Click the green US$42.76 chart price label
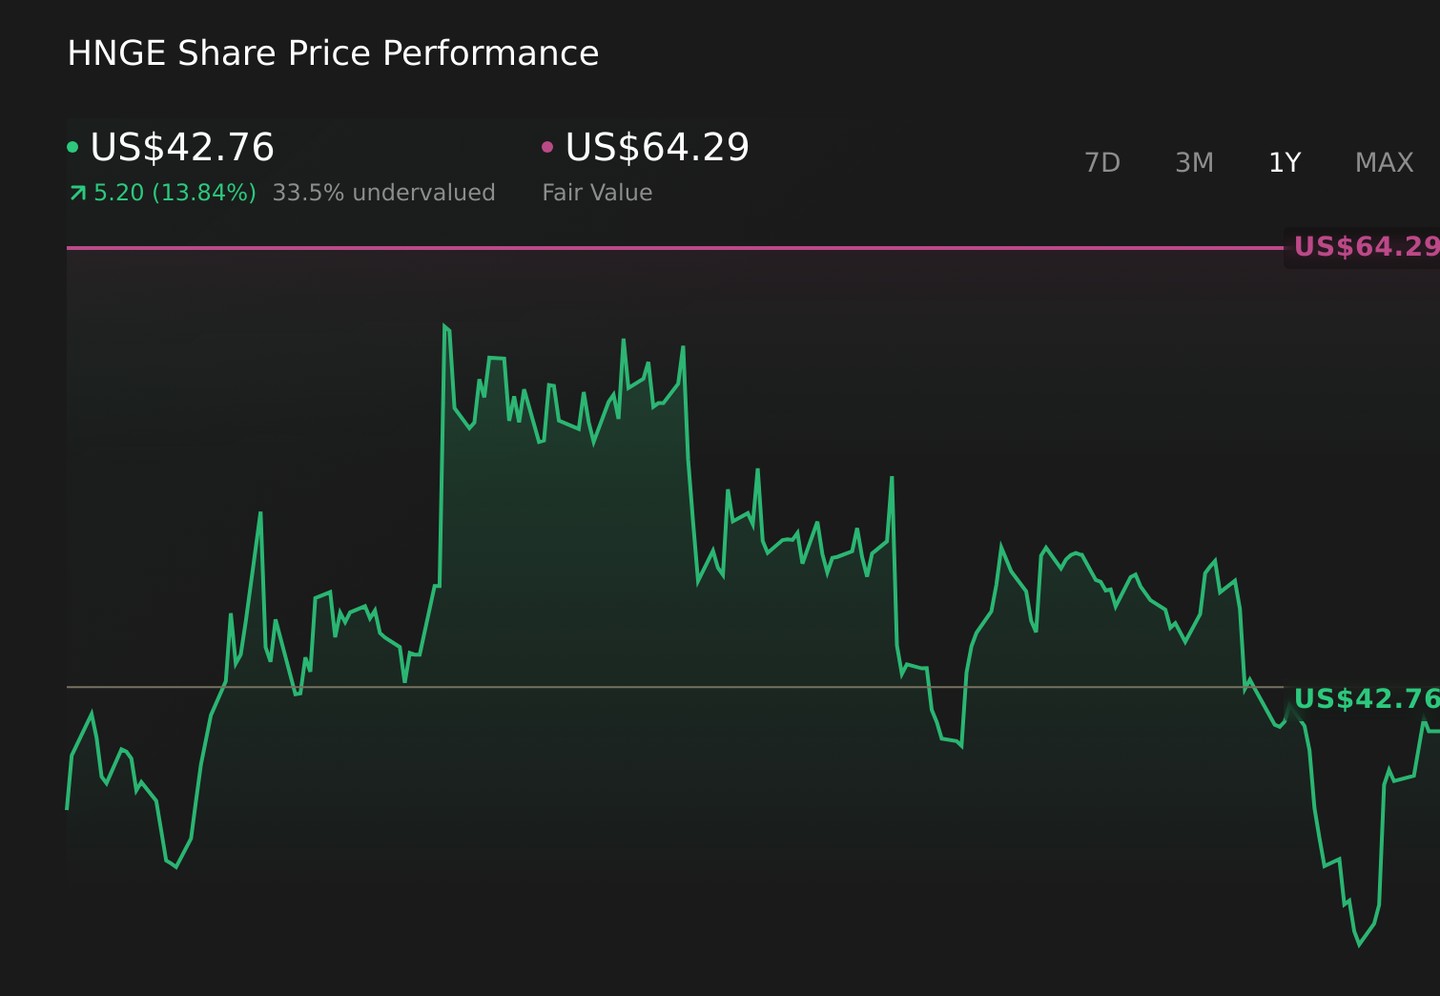This screenshot has height=996, width=1440. click(1366, 699)
